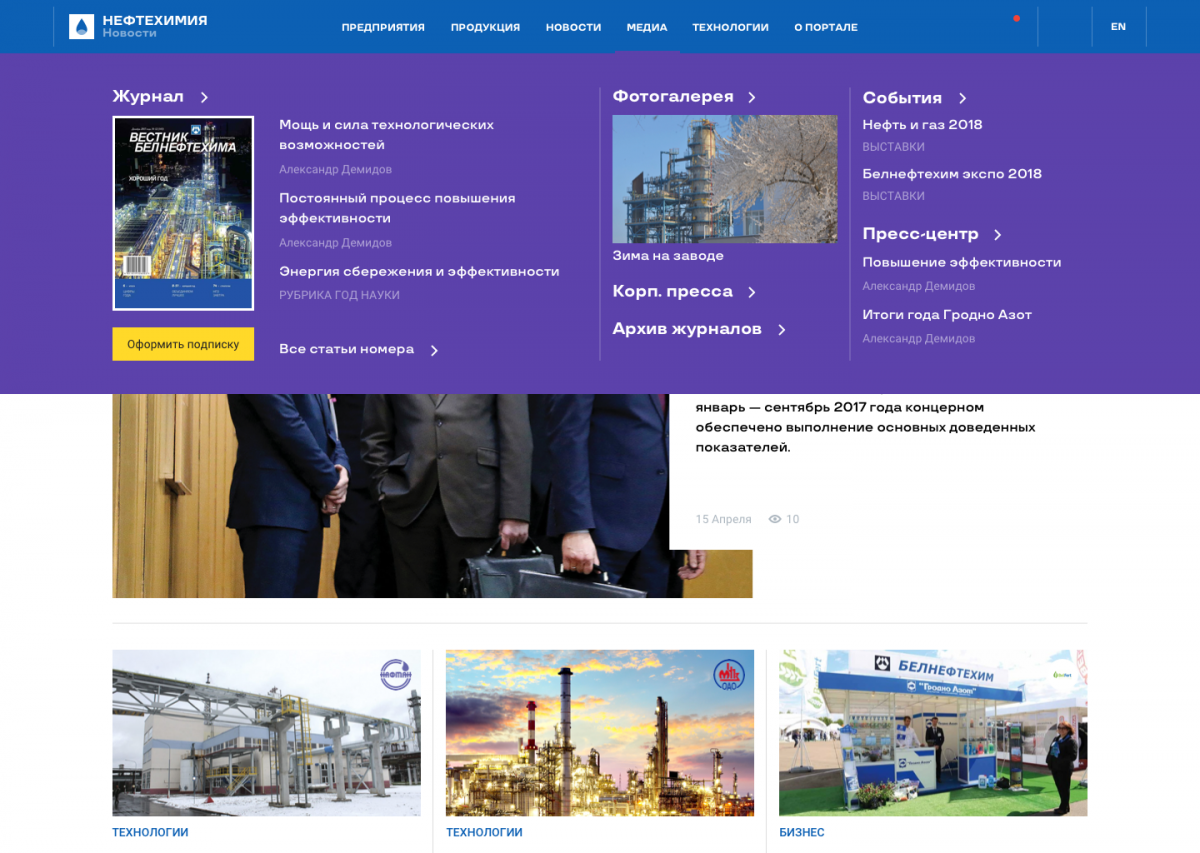This screenshot has width=1200, height=853.
Task: Click the Нефтехимия Новости site title
Action: click(x=154, y=26)
